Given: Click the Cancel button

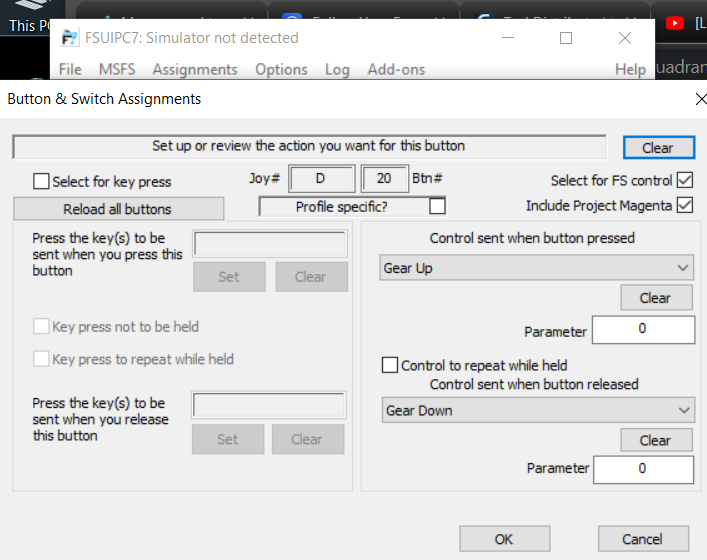Looking at the screenshot, I should (643, 539).
